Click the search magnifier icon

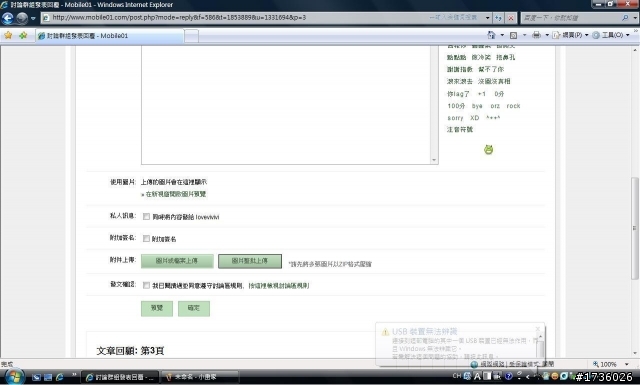(625, 18)
